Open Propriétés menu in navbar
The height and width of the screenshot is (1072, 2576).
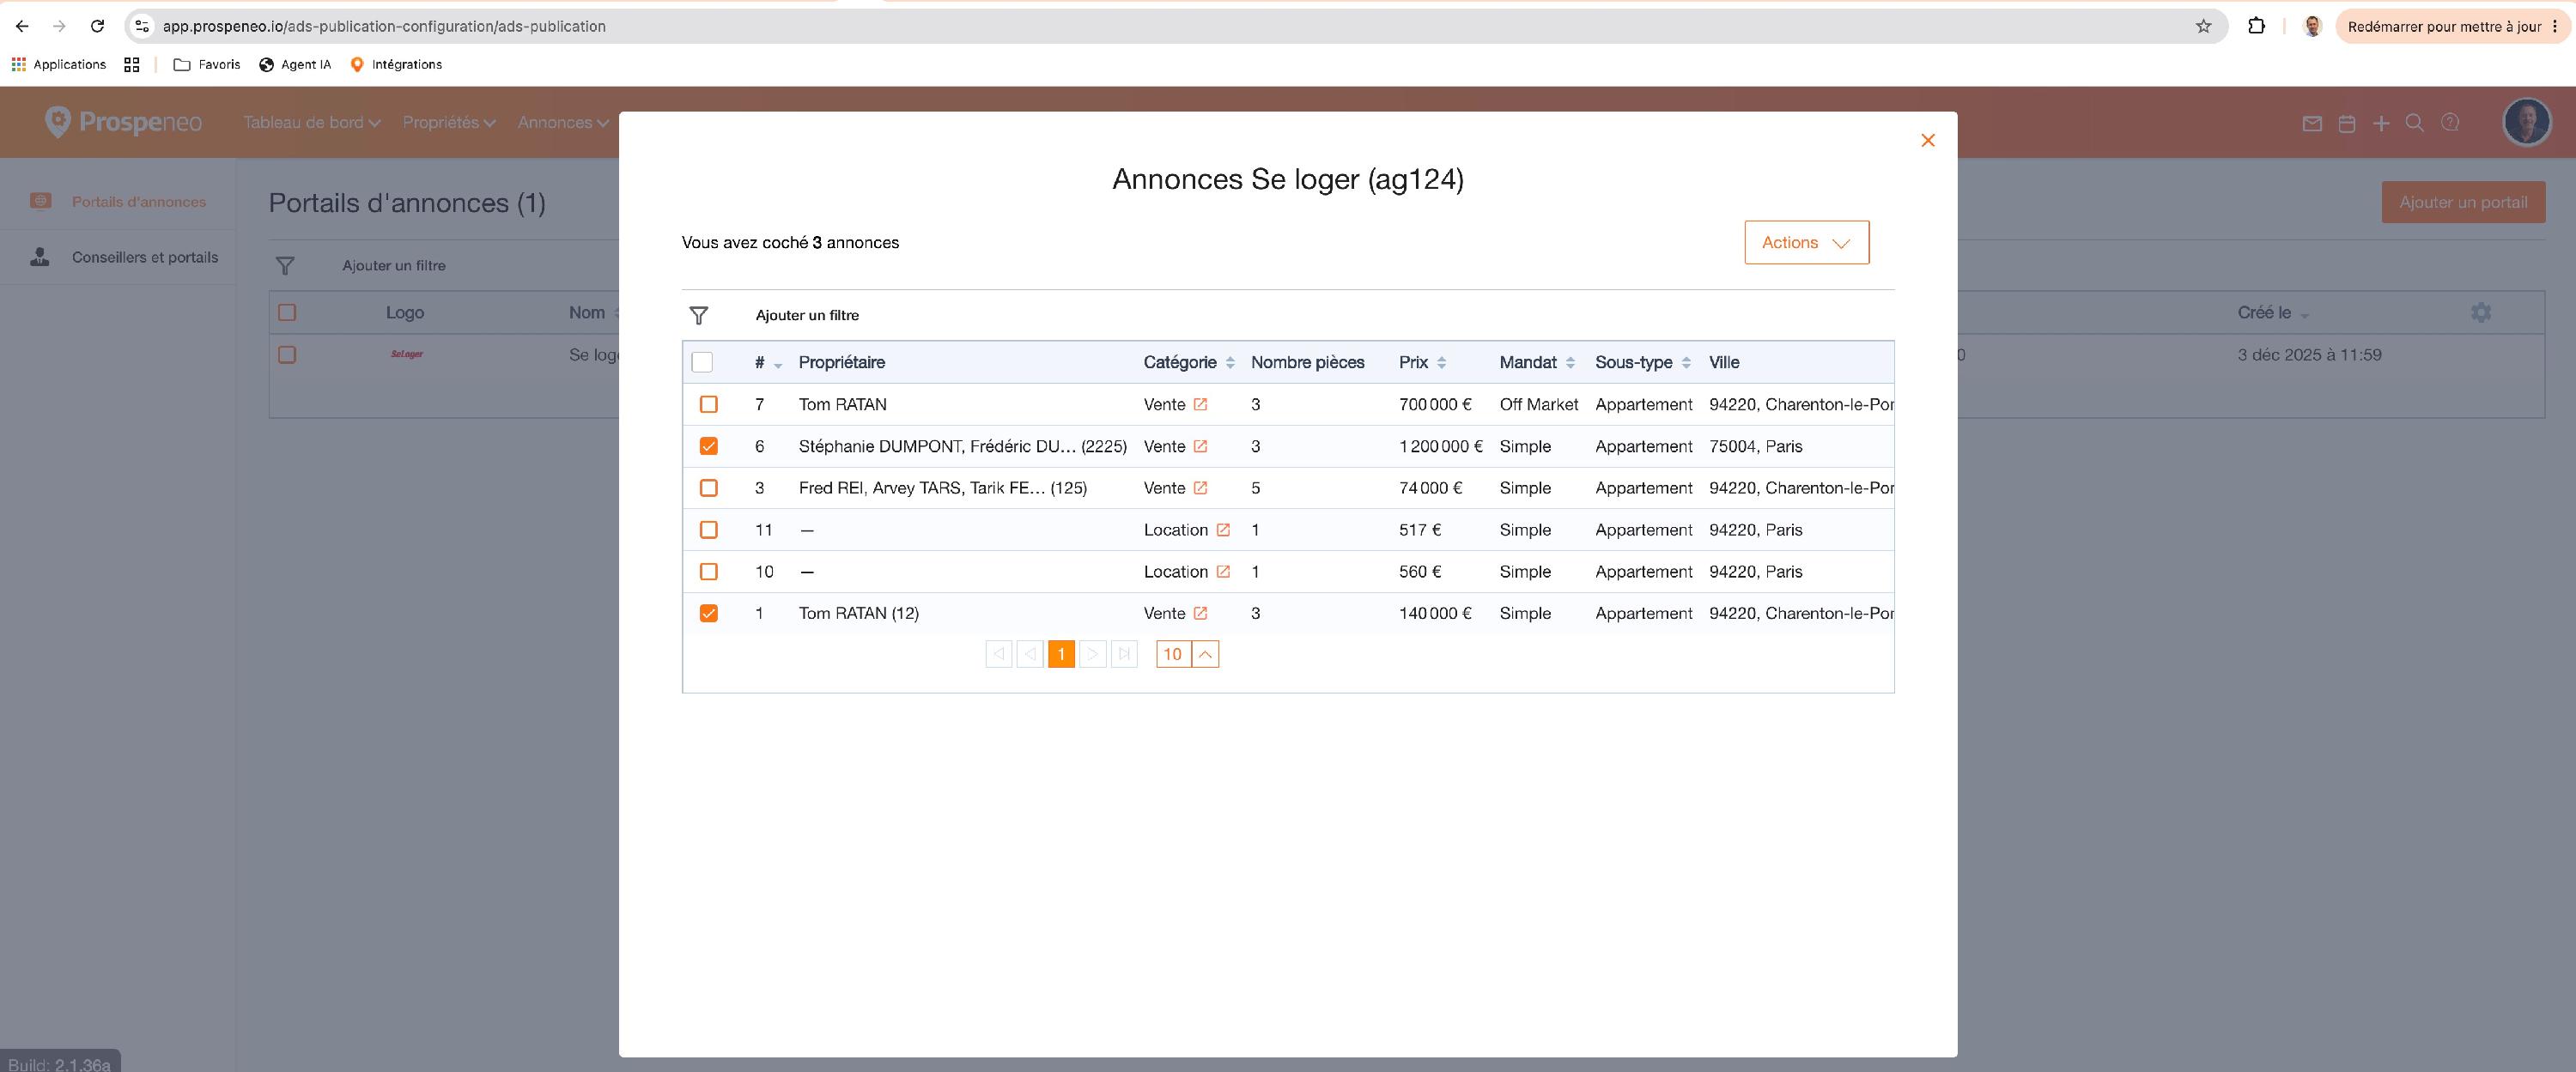(449, 122)
